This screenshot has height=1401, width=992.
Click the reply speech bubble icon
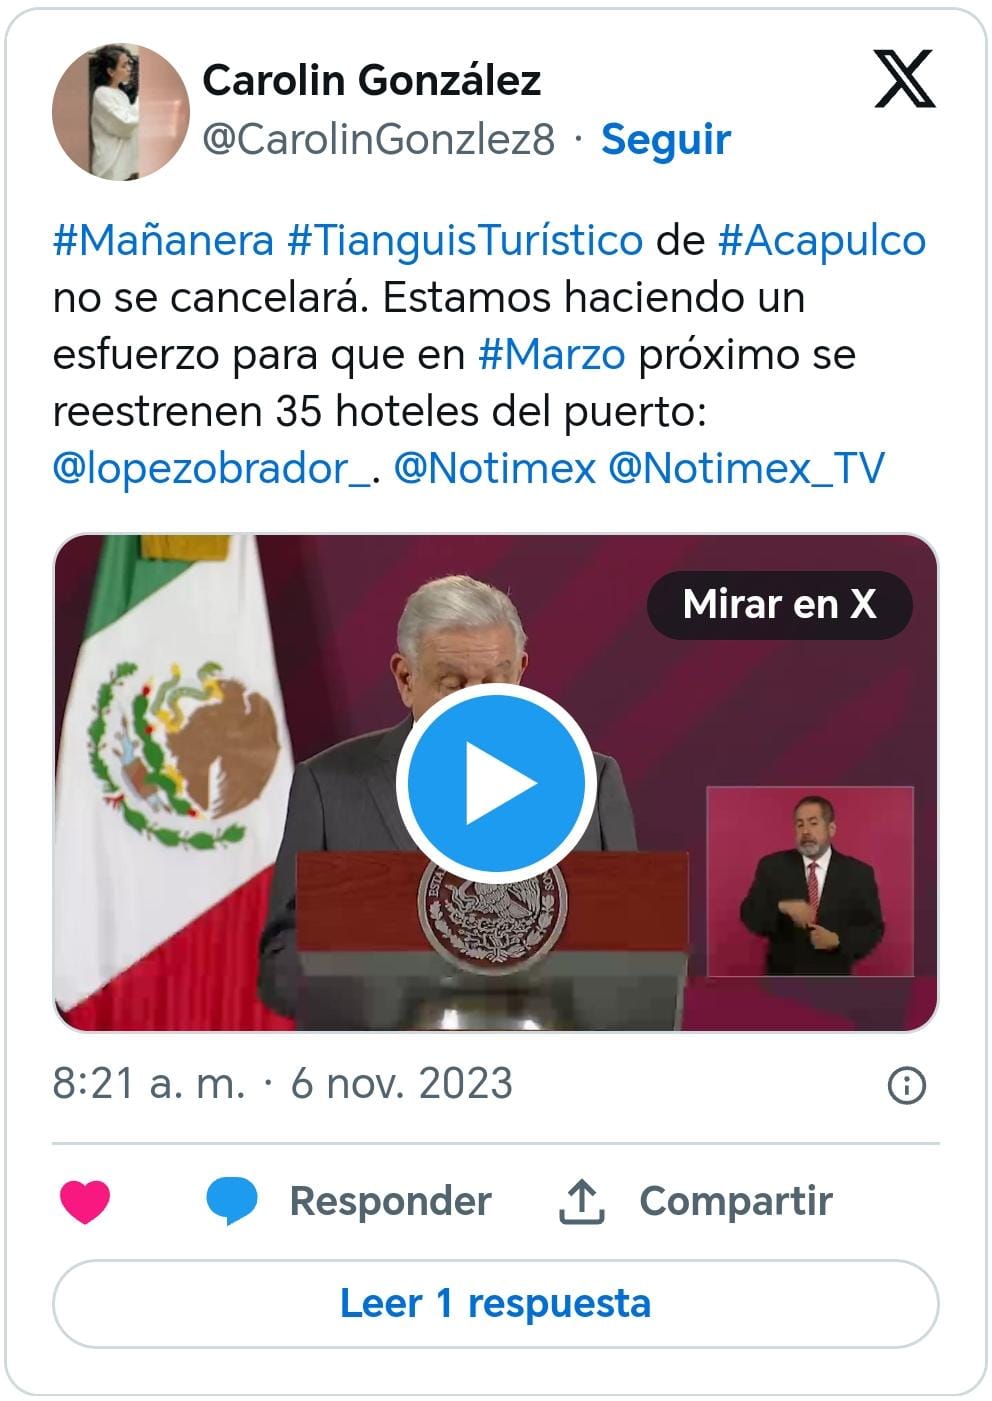(232, 1201)
